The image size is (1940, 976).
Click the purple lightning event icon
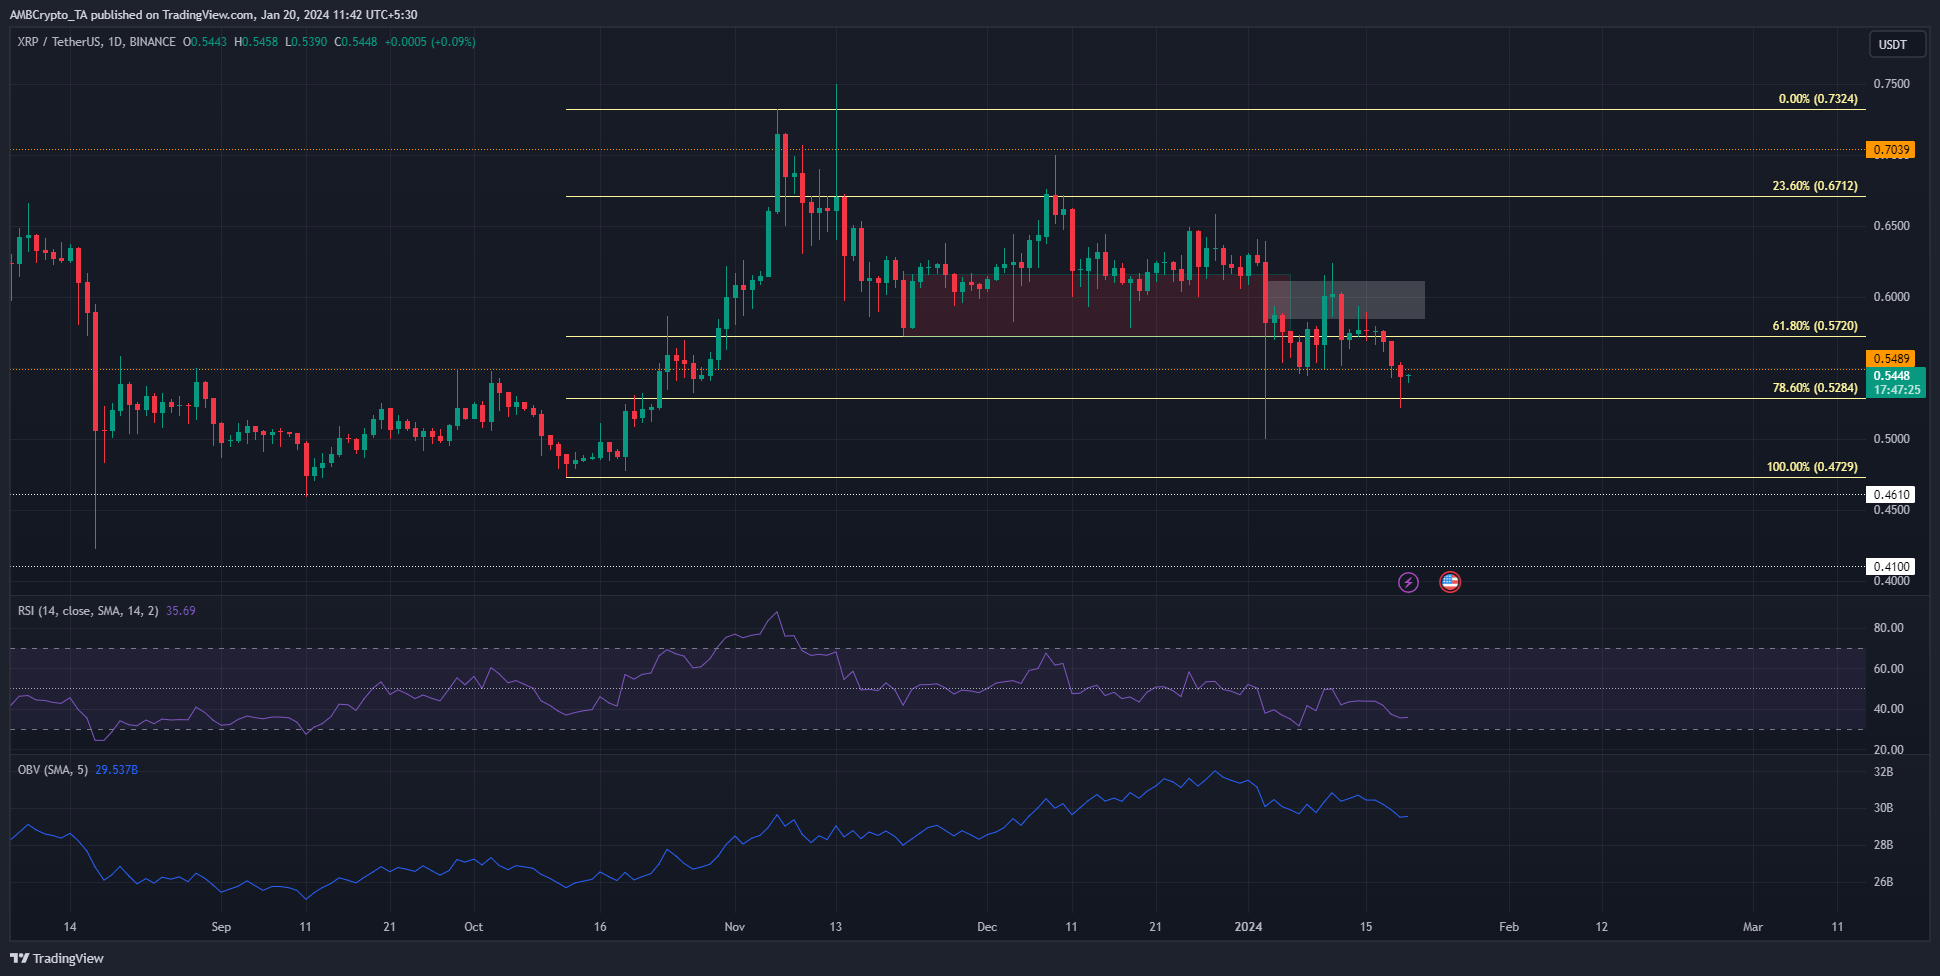[x=1408, y=582]
